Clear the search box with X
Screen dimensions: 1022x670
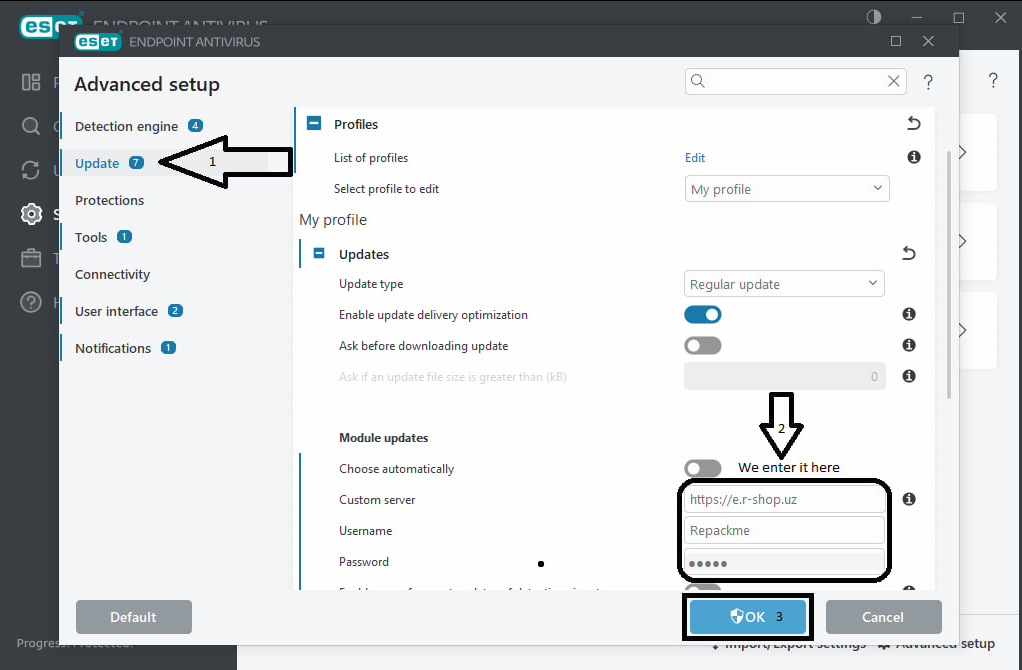(x=894, y=81)
